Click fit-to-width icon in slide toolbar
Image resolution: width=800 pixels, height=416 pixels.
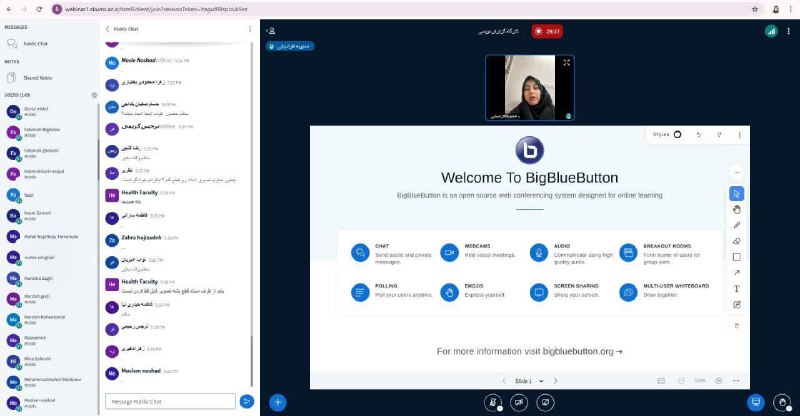(x=736, y=381)
